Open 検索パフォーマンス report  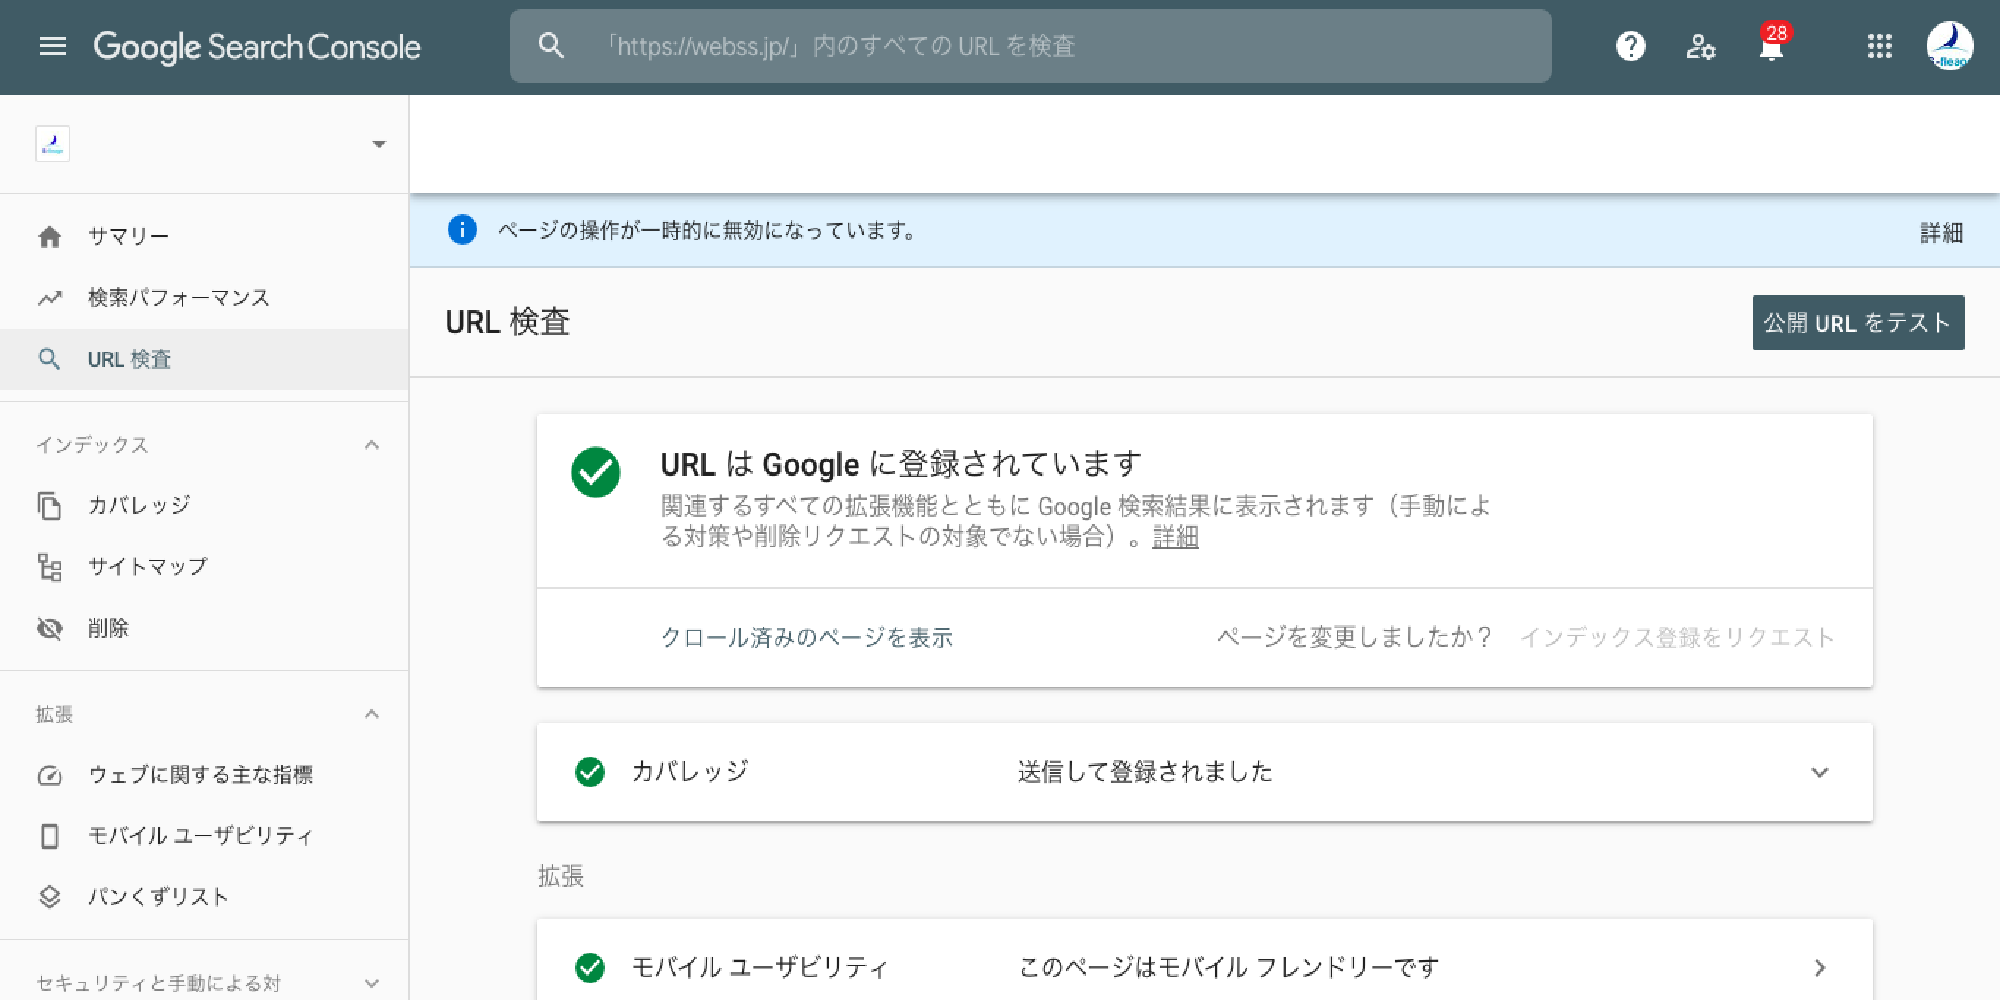tap(179, 298)
